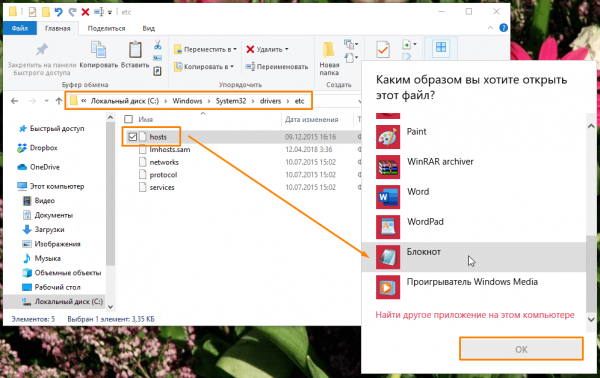
Task: Confirm with the OK button
Action: [x=521, y=349]
